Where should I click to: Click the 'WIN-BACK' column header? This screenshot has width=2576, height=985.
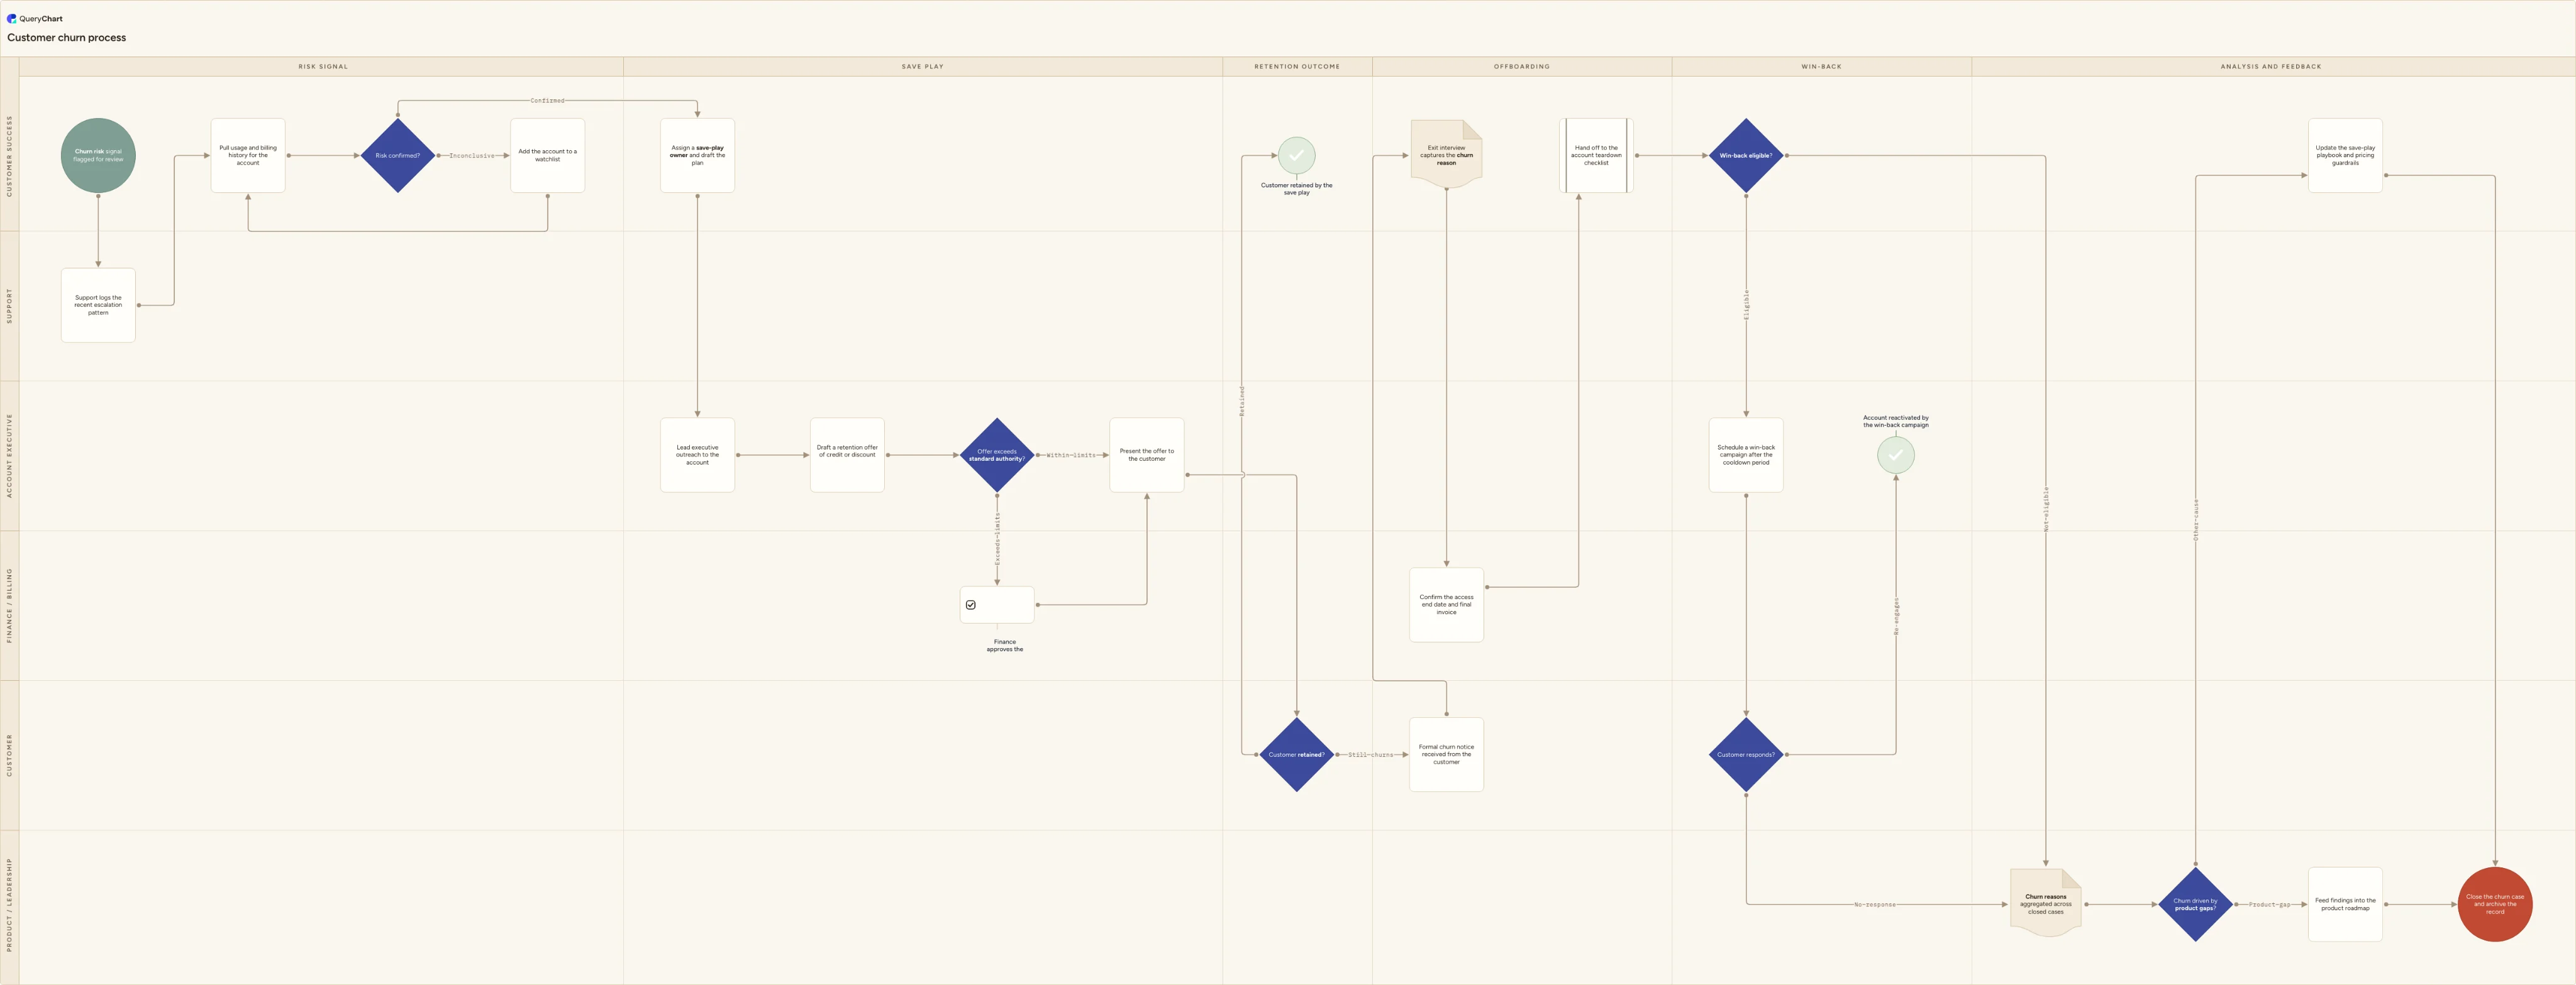click(x=1821, y=67)
